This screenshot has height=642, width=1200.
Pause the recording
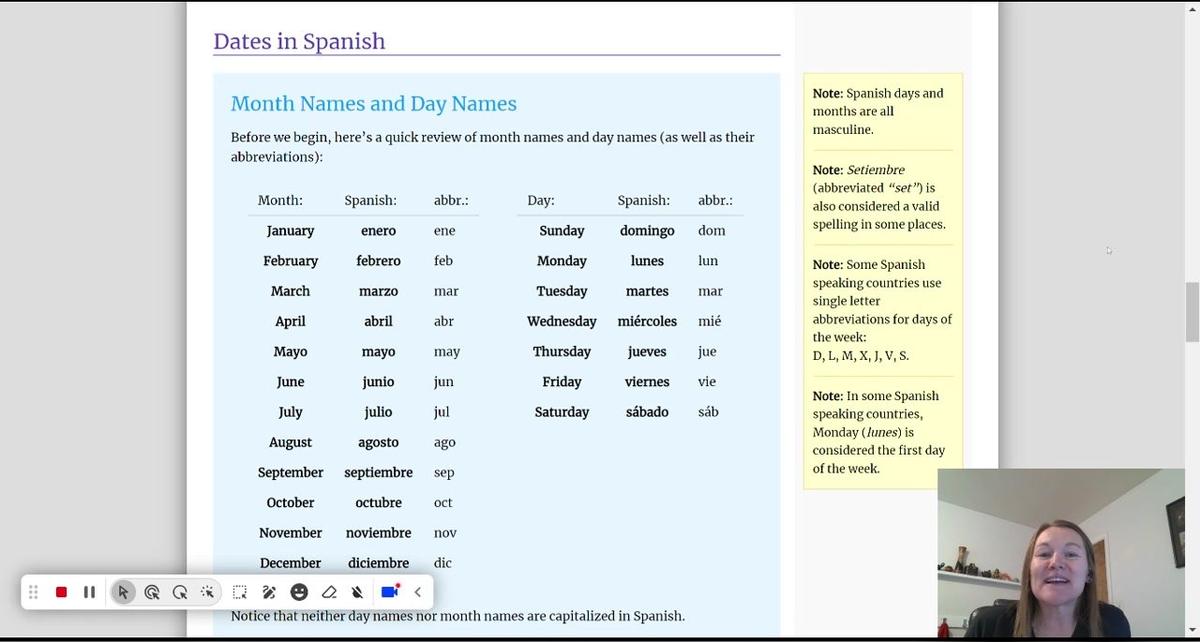tap(89, 592)
